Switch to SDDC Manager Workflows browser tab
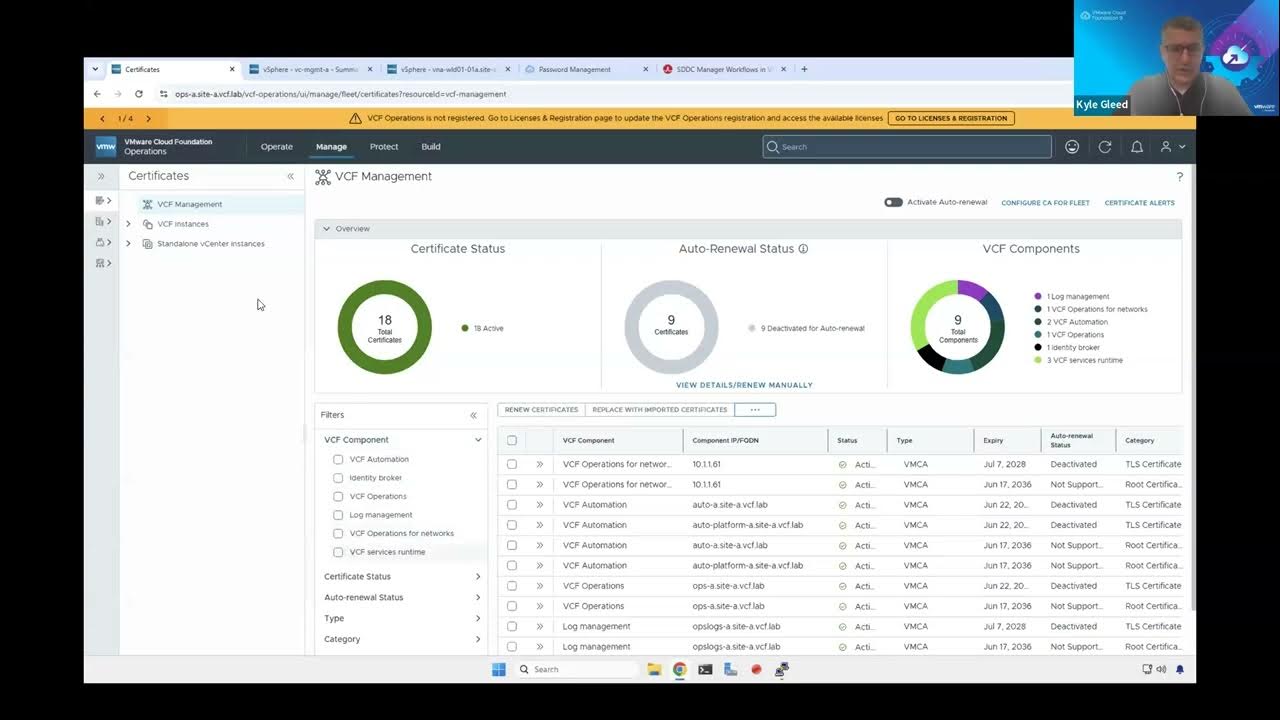1280x720 pixels. click(725, 69)
